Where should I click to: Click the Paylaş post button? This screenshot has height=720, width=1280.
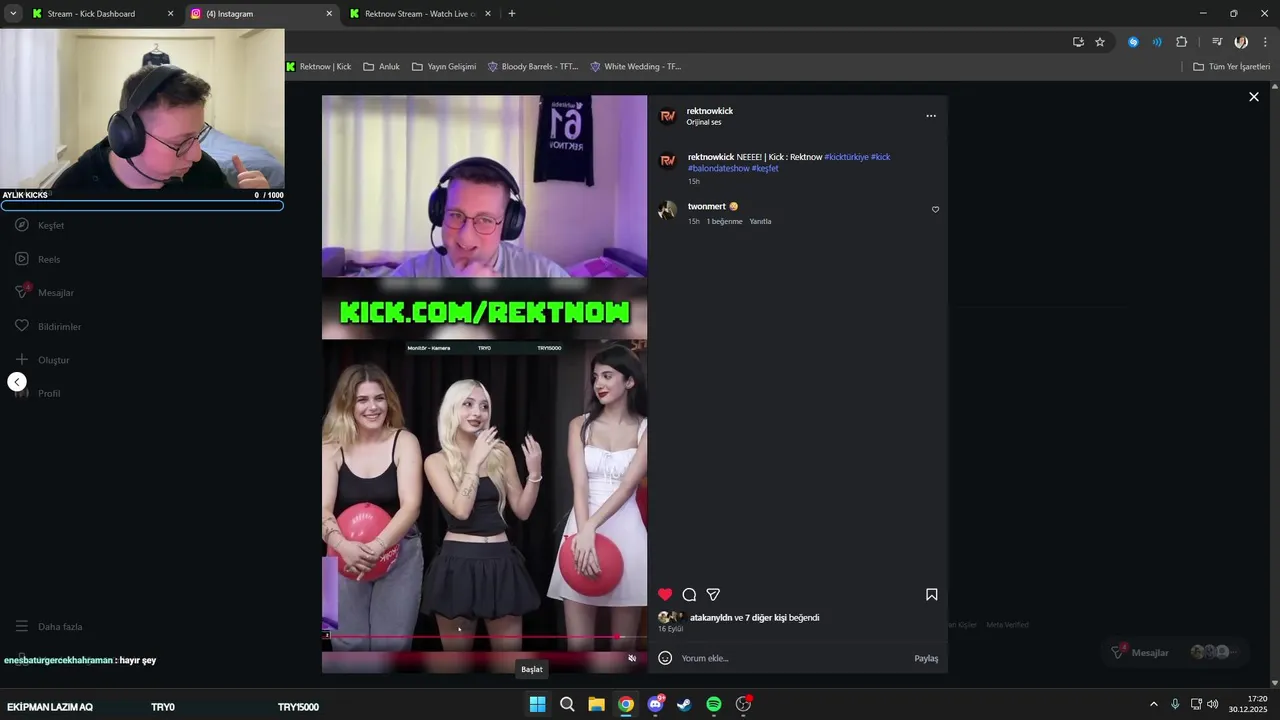click(x=926, y=658)
